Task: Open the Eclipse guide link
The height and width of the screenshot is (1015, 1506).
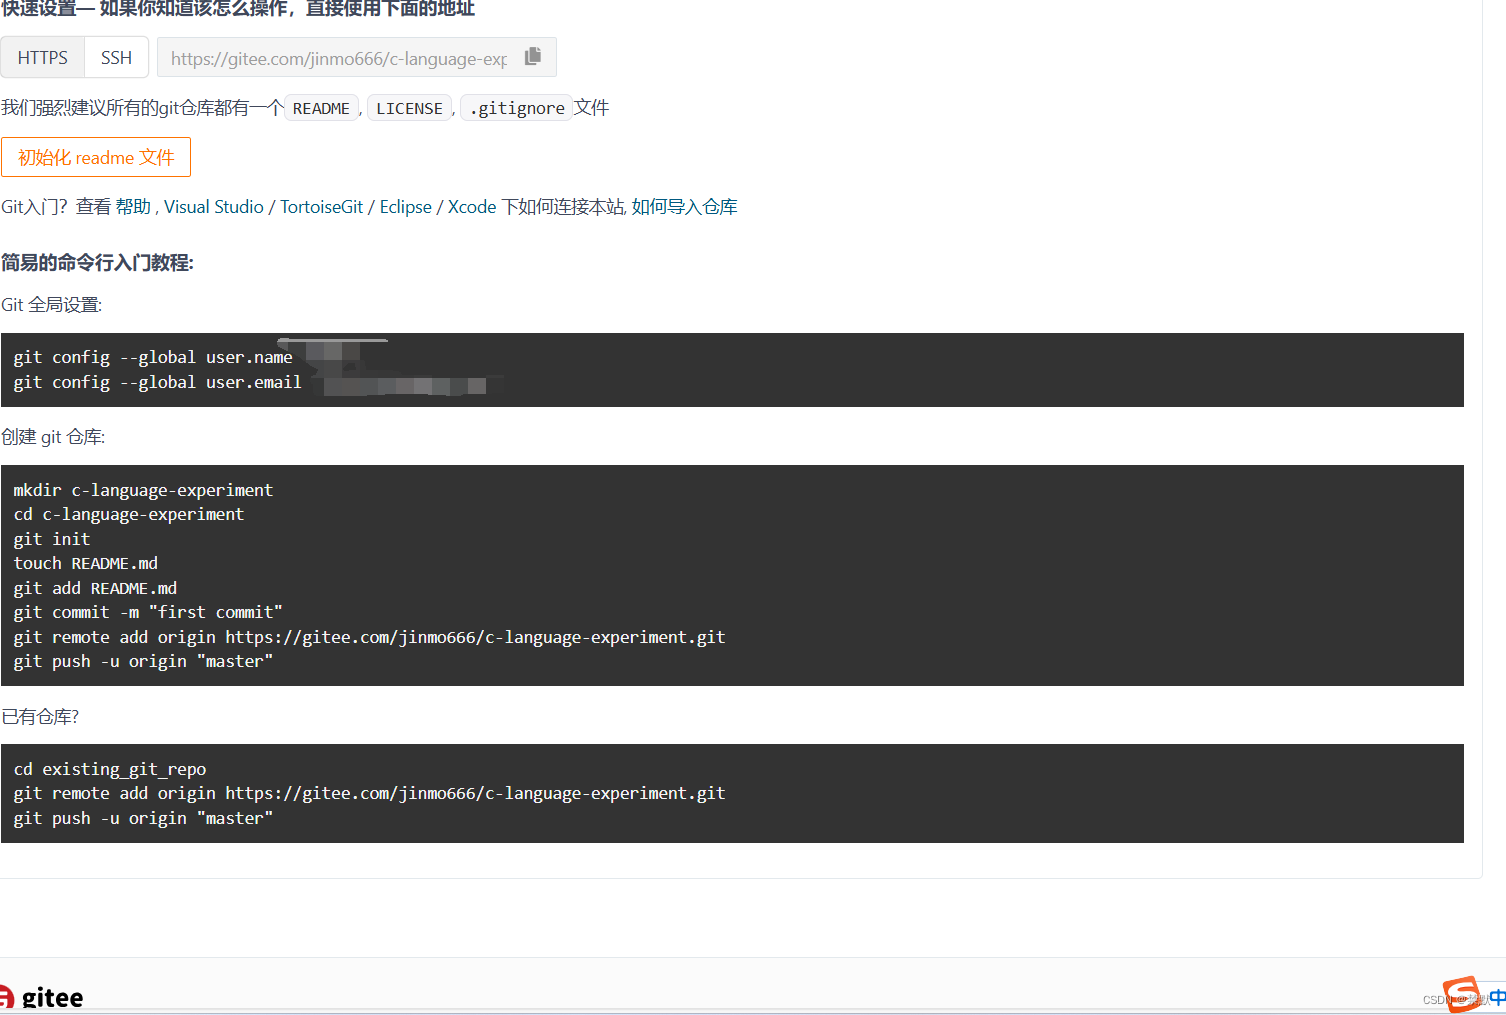Action: pyautogui.click(x=406, y=207)
